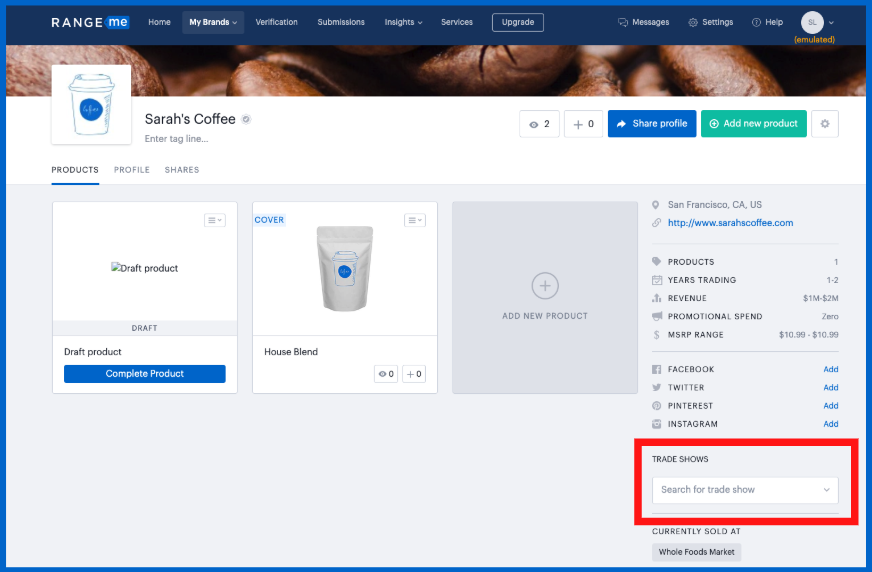This screenshot has height=572, width=872.
Task: Click the Whole Foods Market tag
Action: [696, 552]
